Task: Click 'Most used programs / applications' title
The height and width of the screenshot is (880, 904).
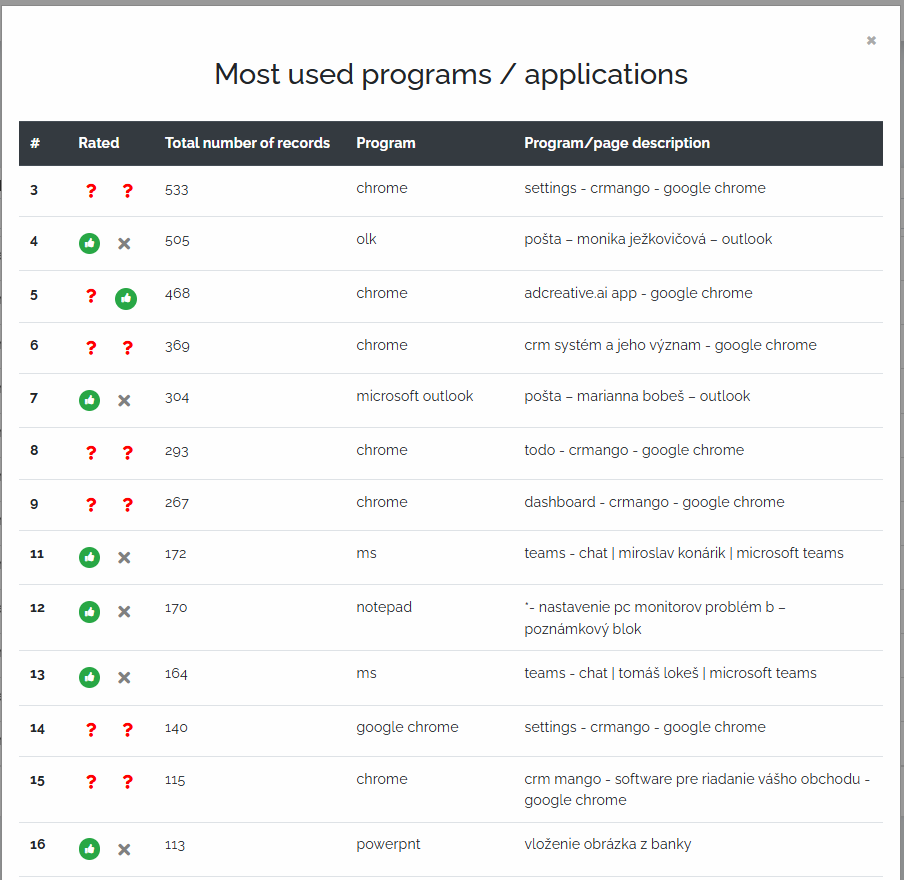Action: pyautogui.click(x=451, y=74)
